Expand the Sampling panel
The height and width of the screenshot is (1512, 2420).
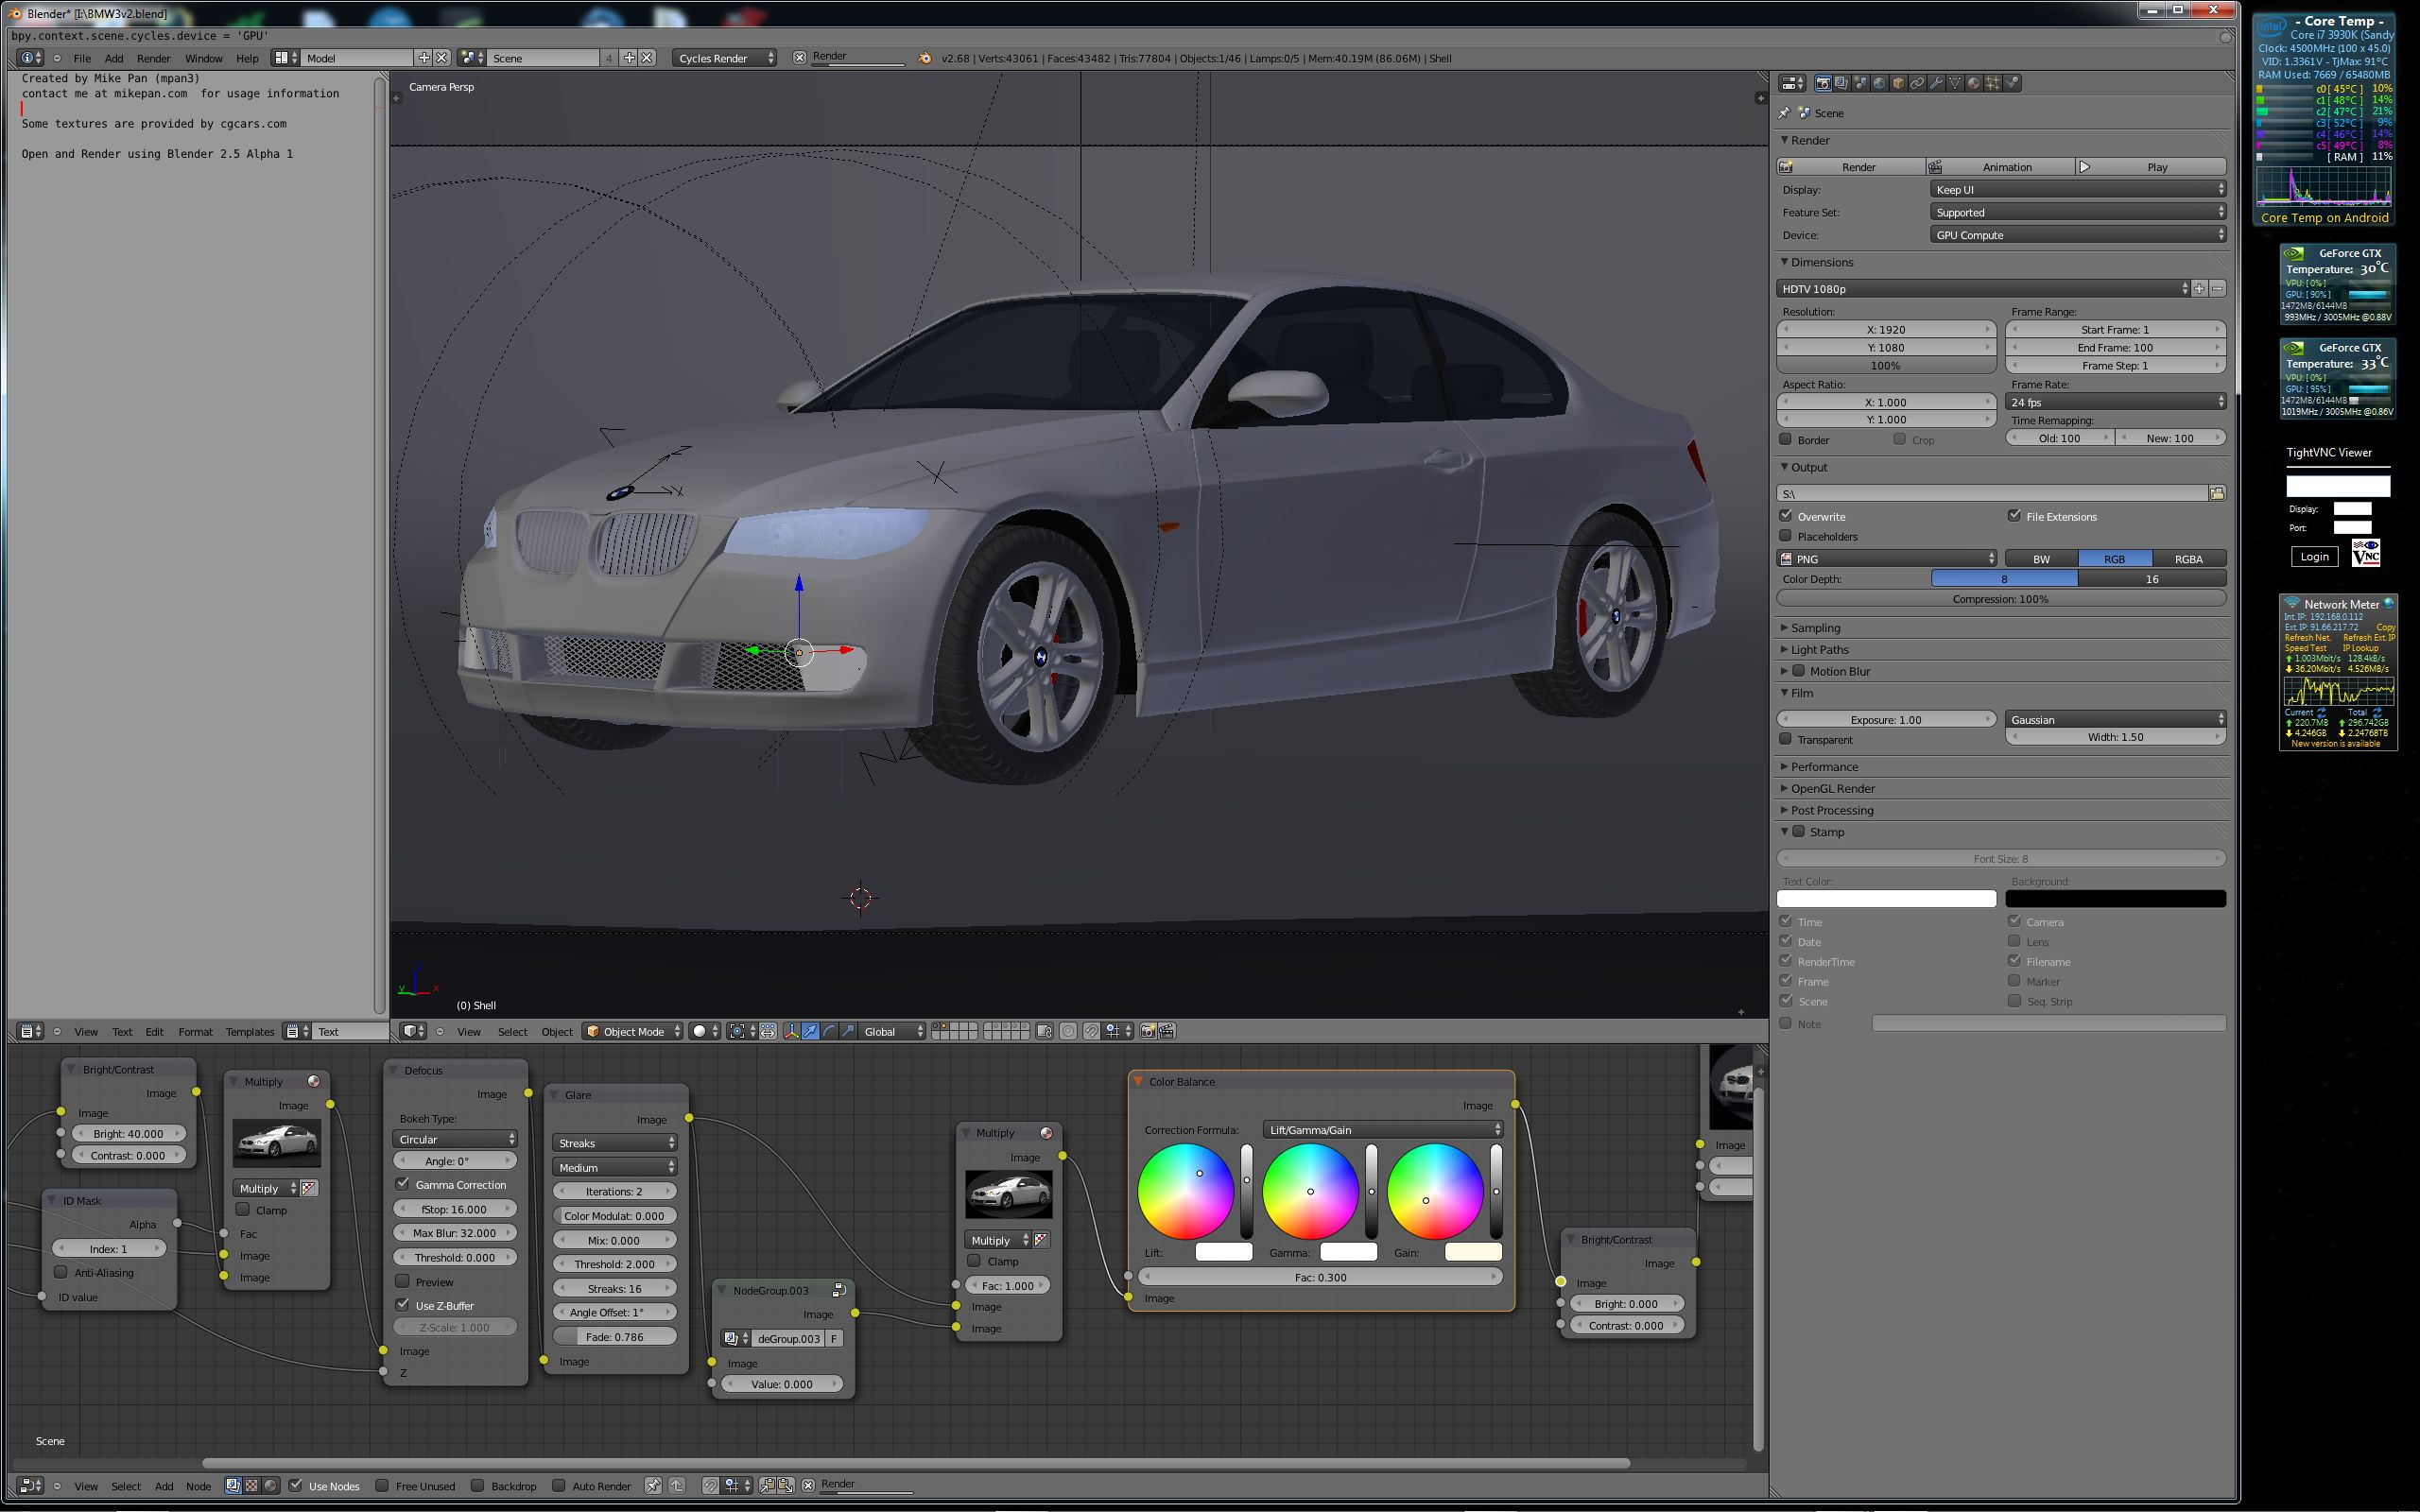(1815, 628)
